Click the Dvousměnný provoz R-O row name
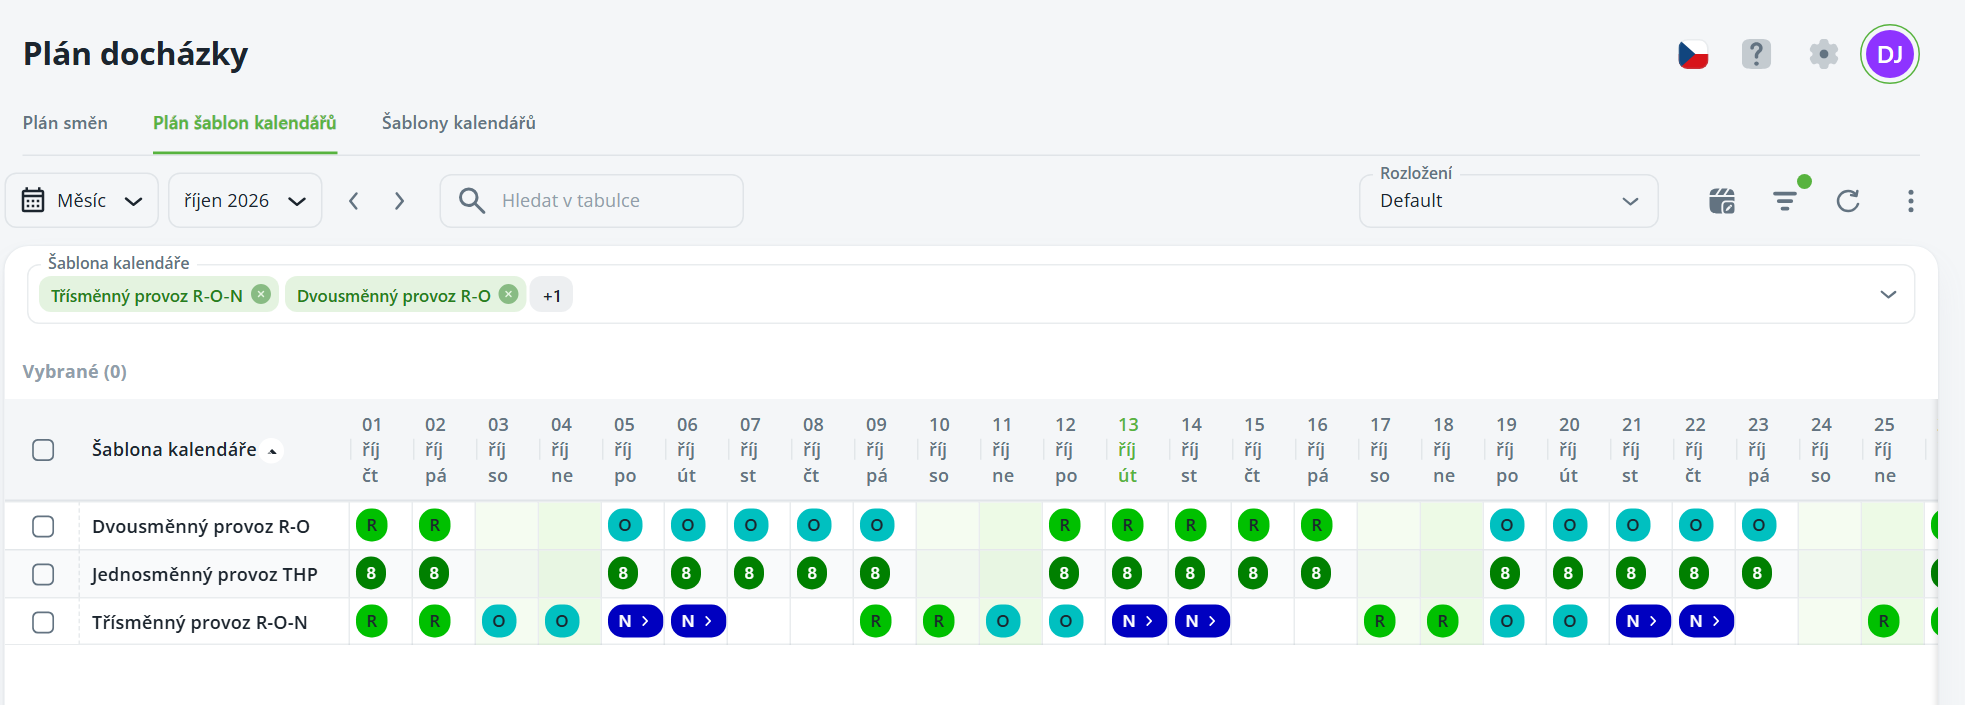The width and height of the screenshot is (1965, 705). click(201, 526)
